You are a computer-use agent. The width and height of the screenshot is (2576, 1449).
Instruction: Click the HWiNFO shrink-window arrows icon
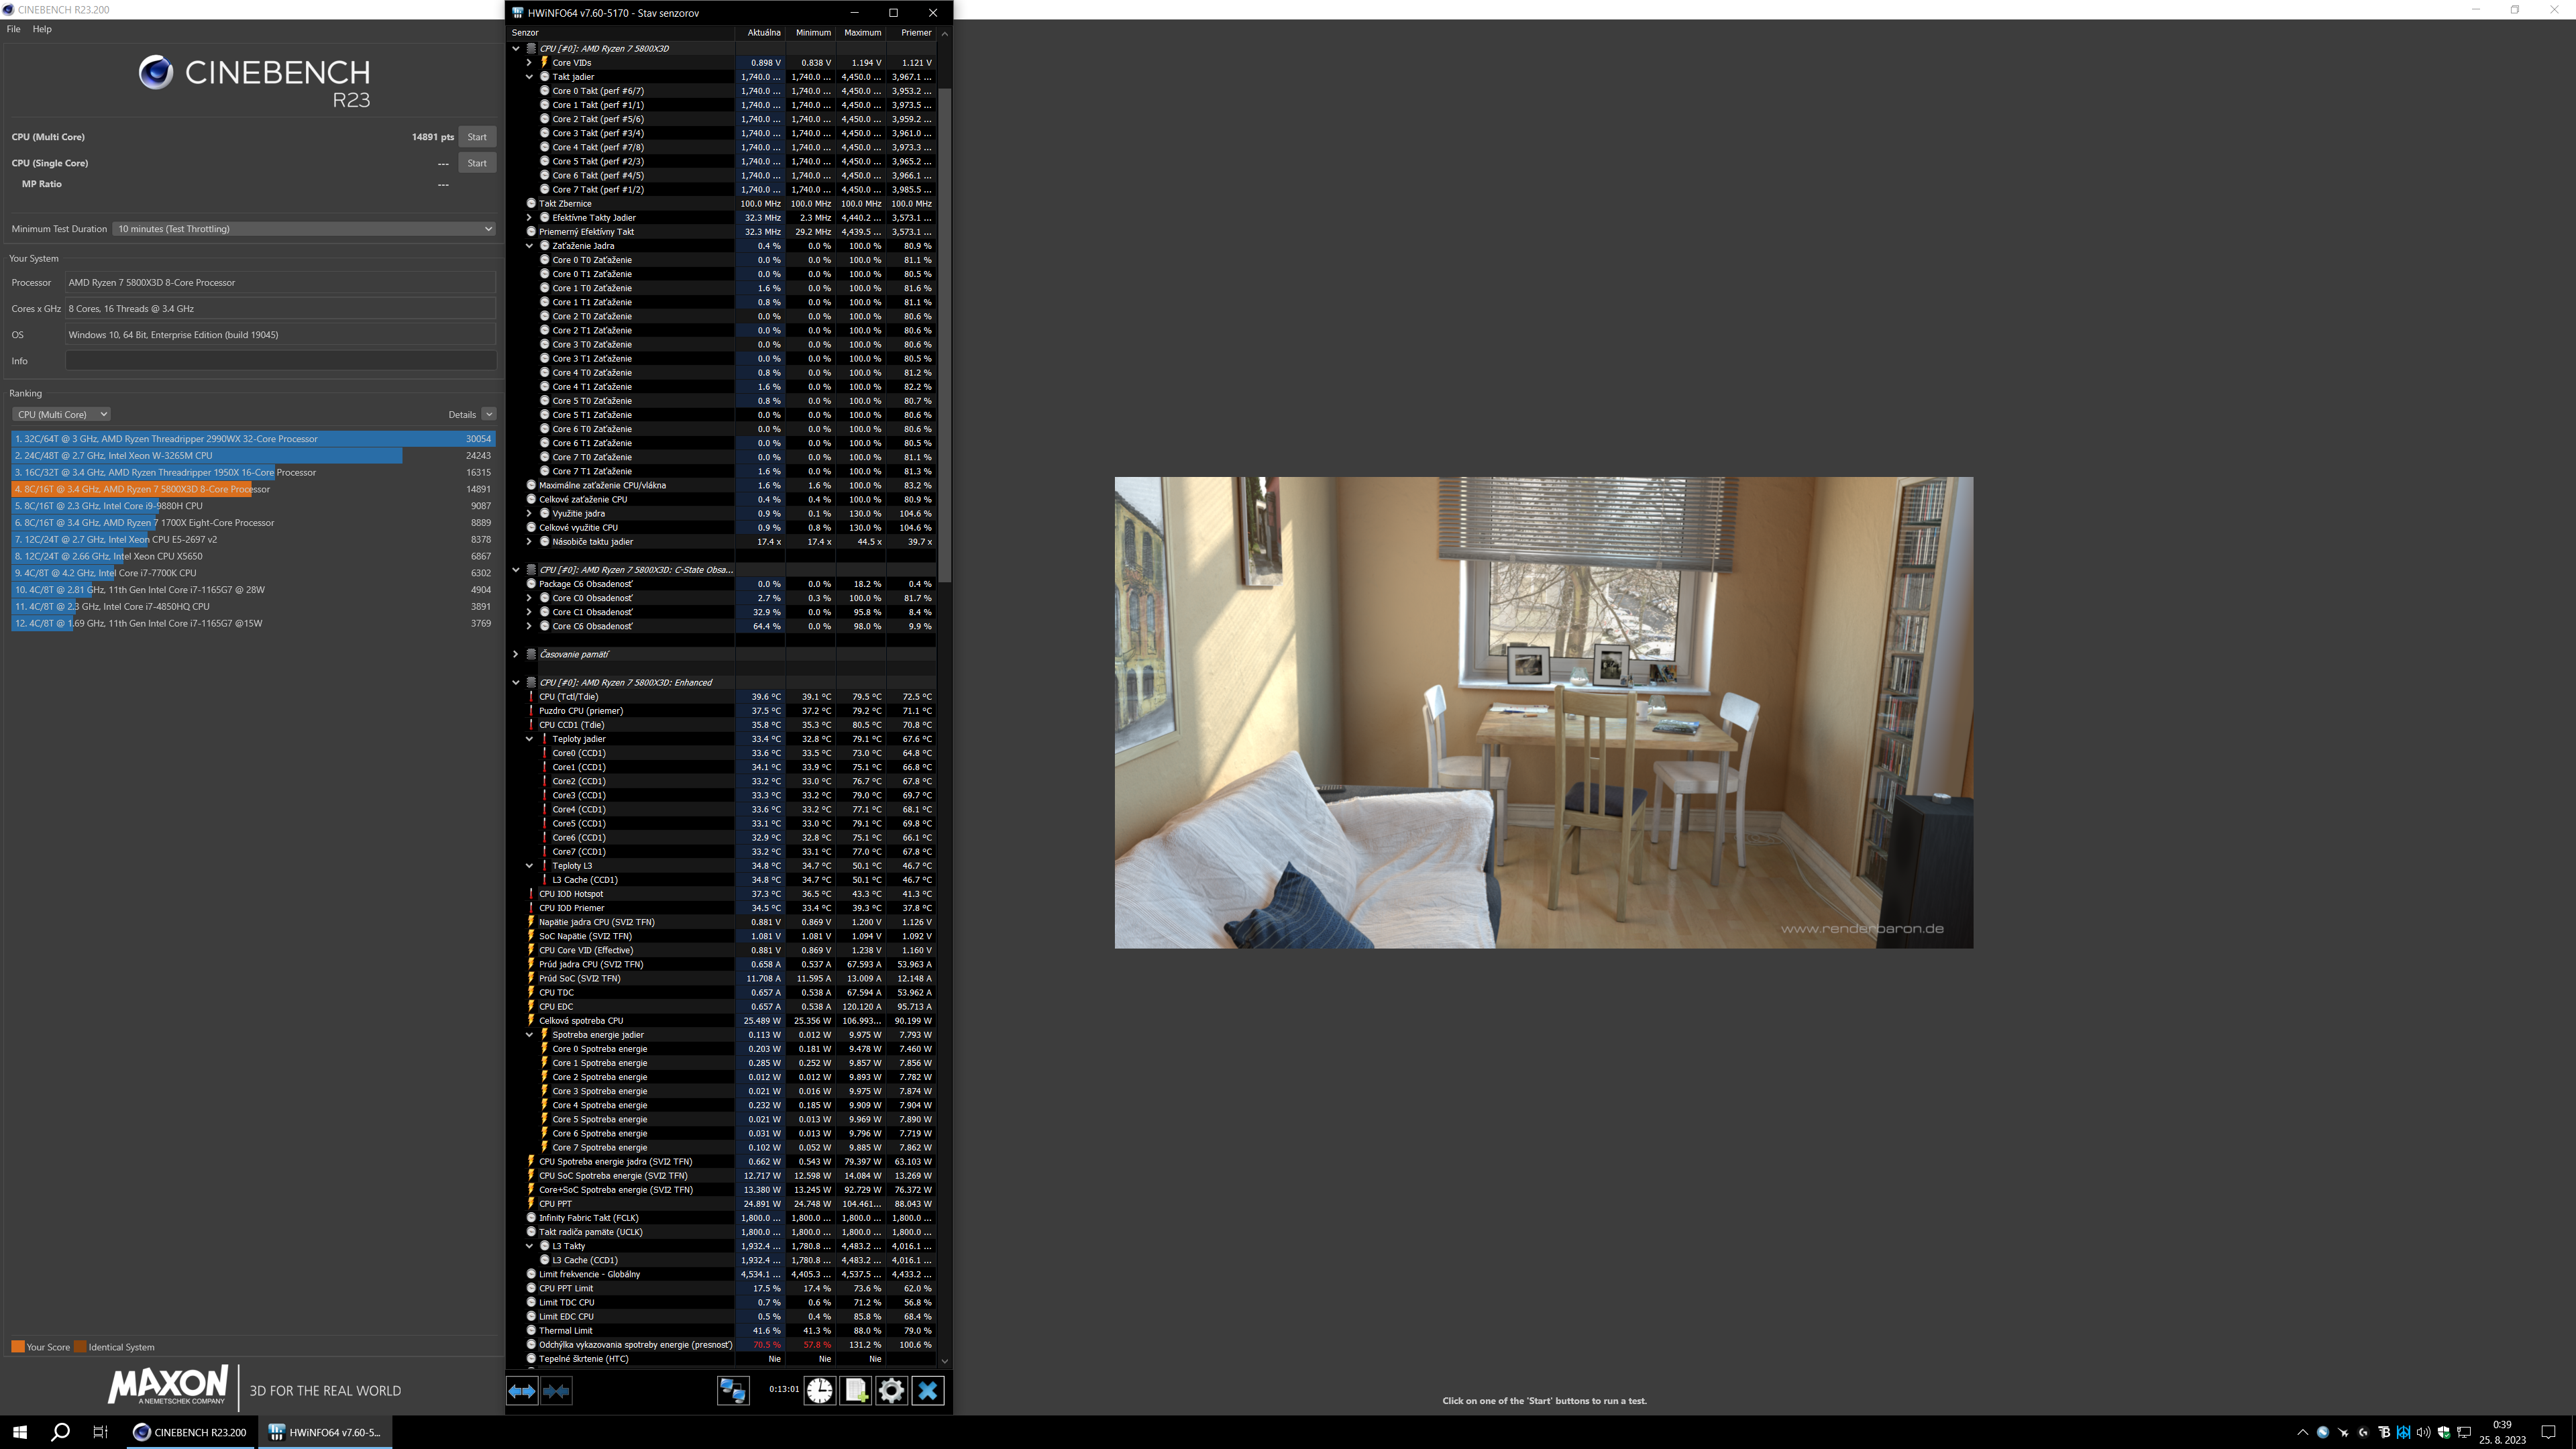(557, 1391)
